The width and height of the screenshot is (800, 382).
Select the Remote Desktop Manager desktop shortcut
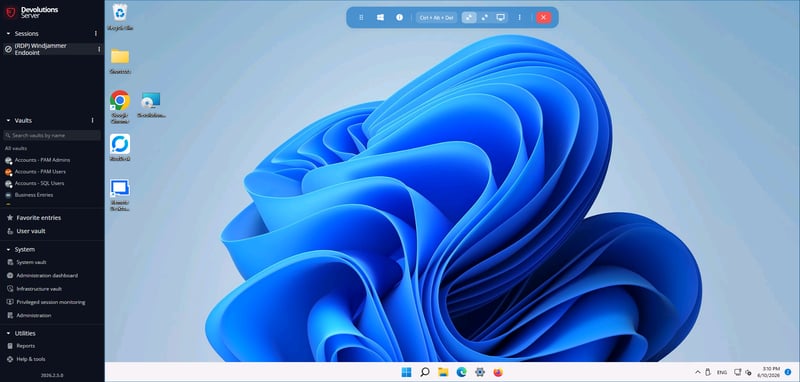click(x=120, y=194)
